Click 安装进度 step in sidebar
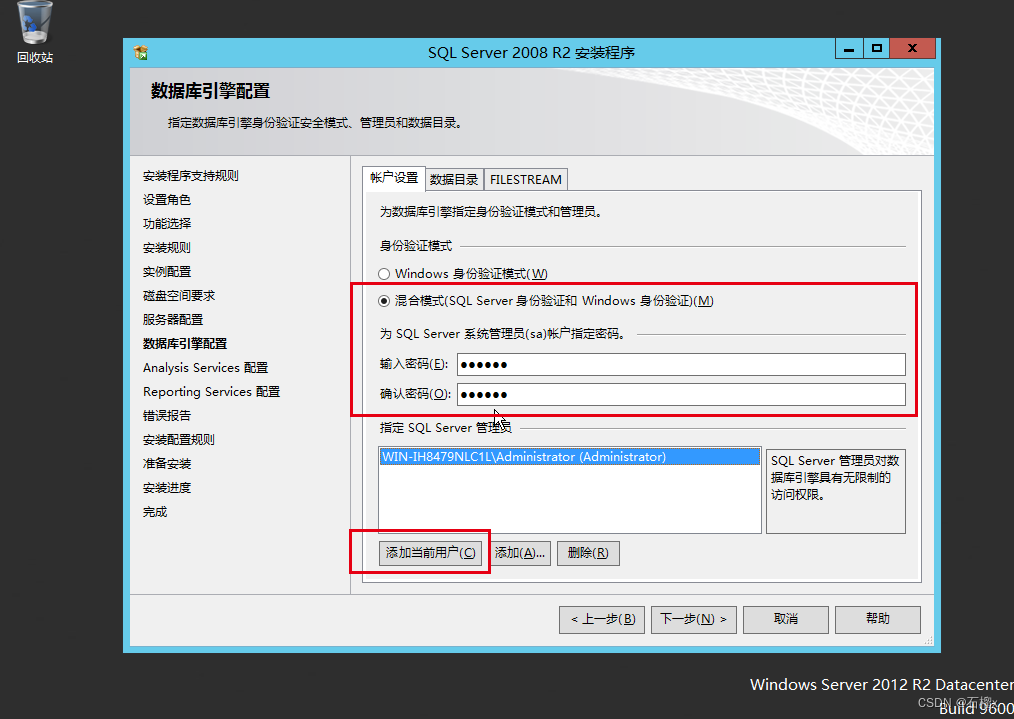The image size is (1014, 719). click(167, 488)
